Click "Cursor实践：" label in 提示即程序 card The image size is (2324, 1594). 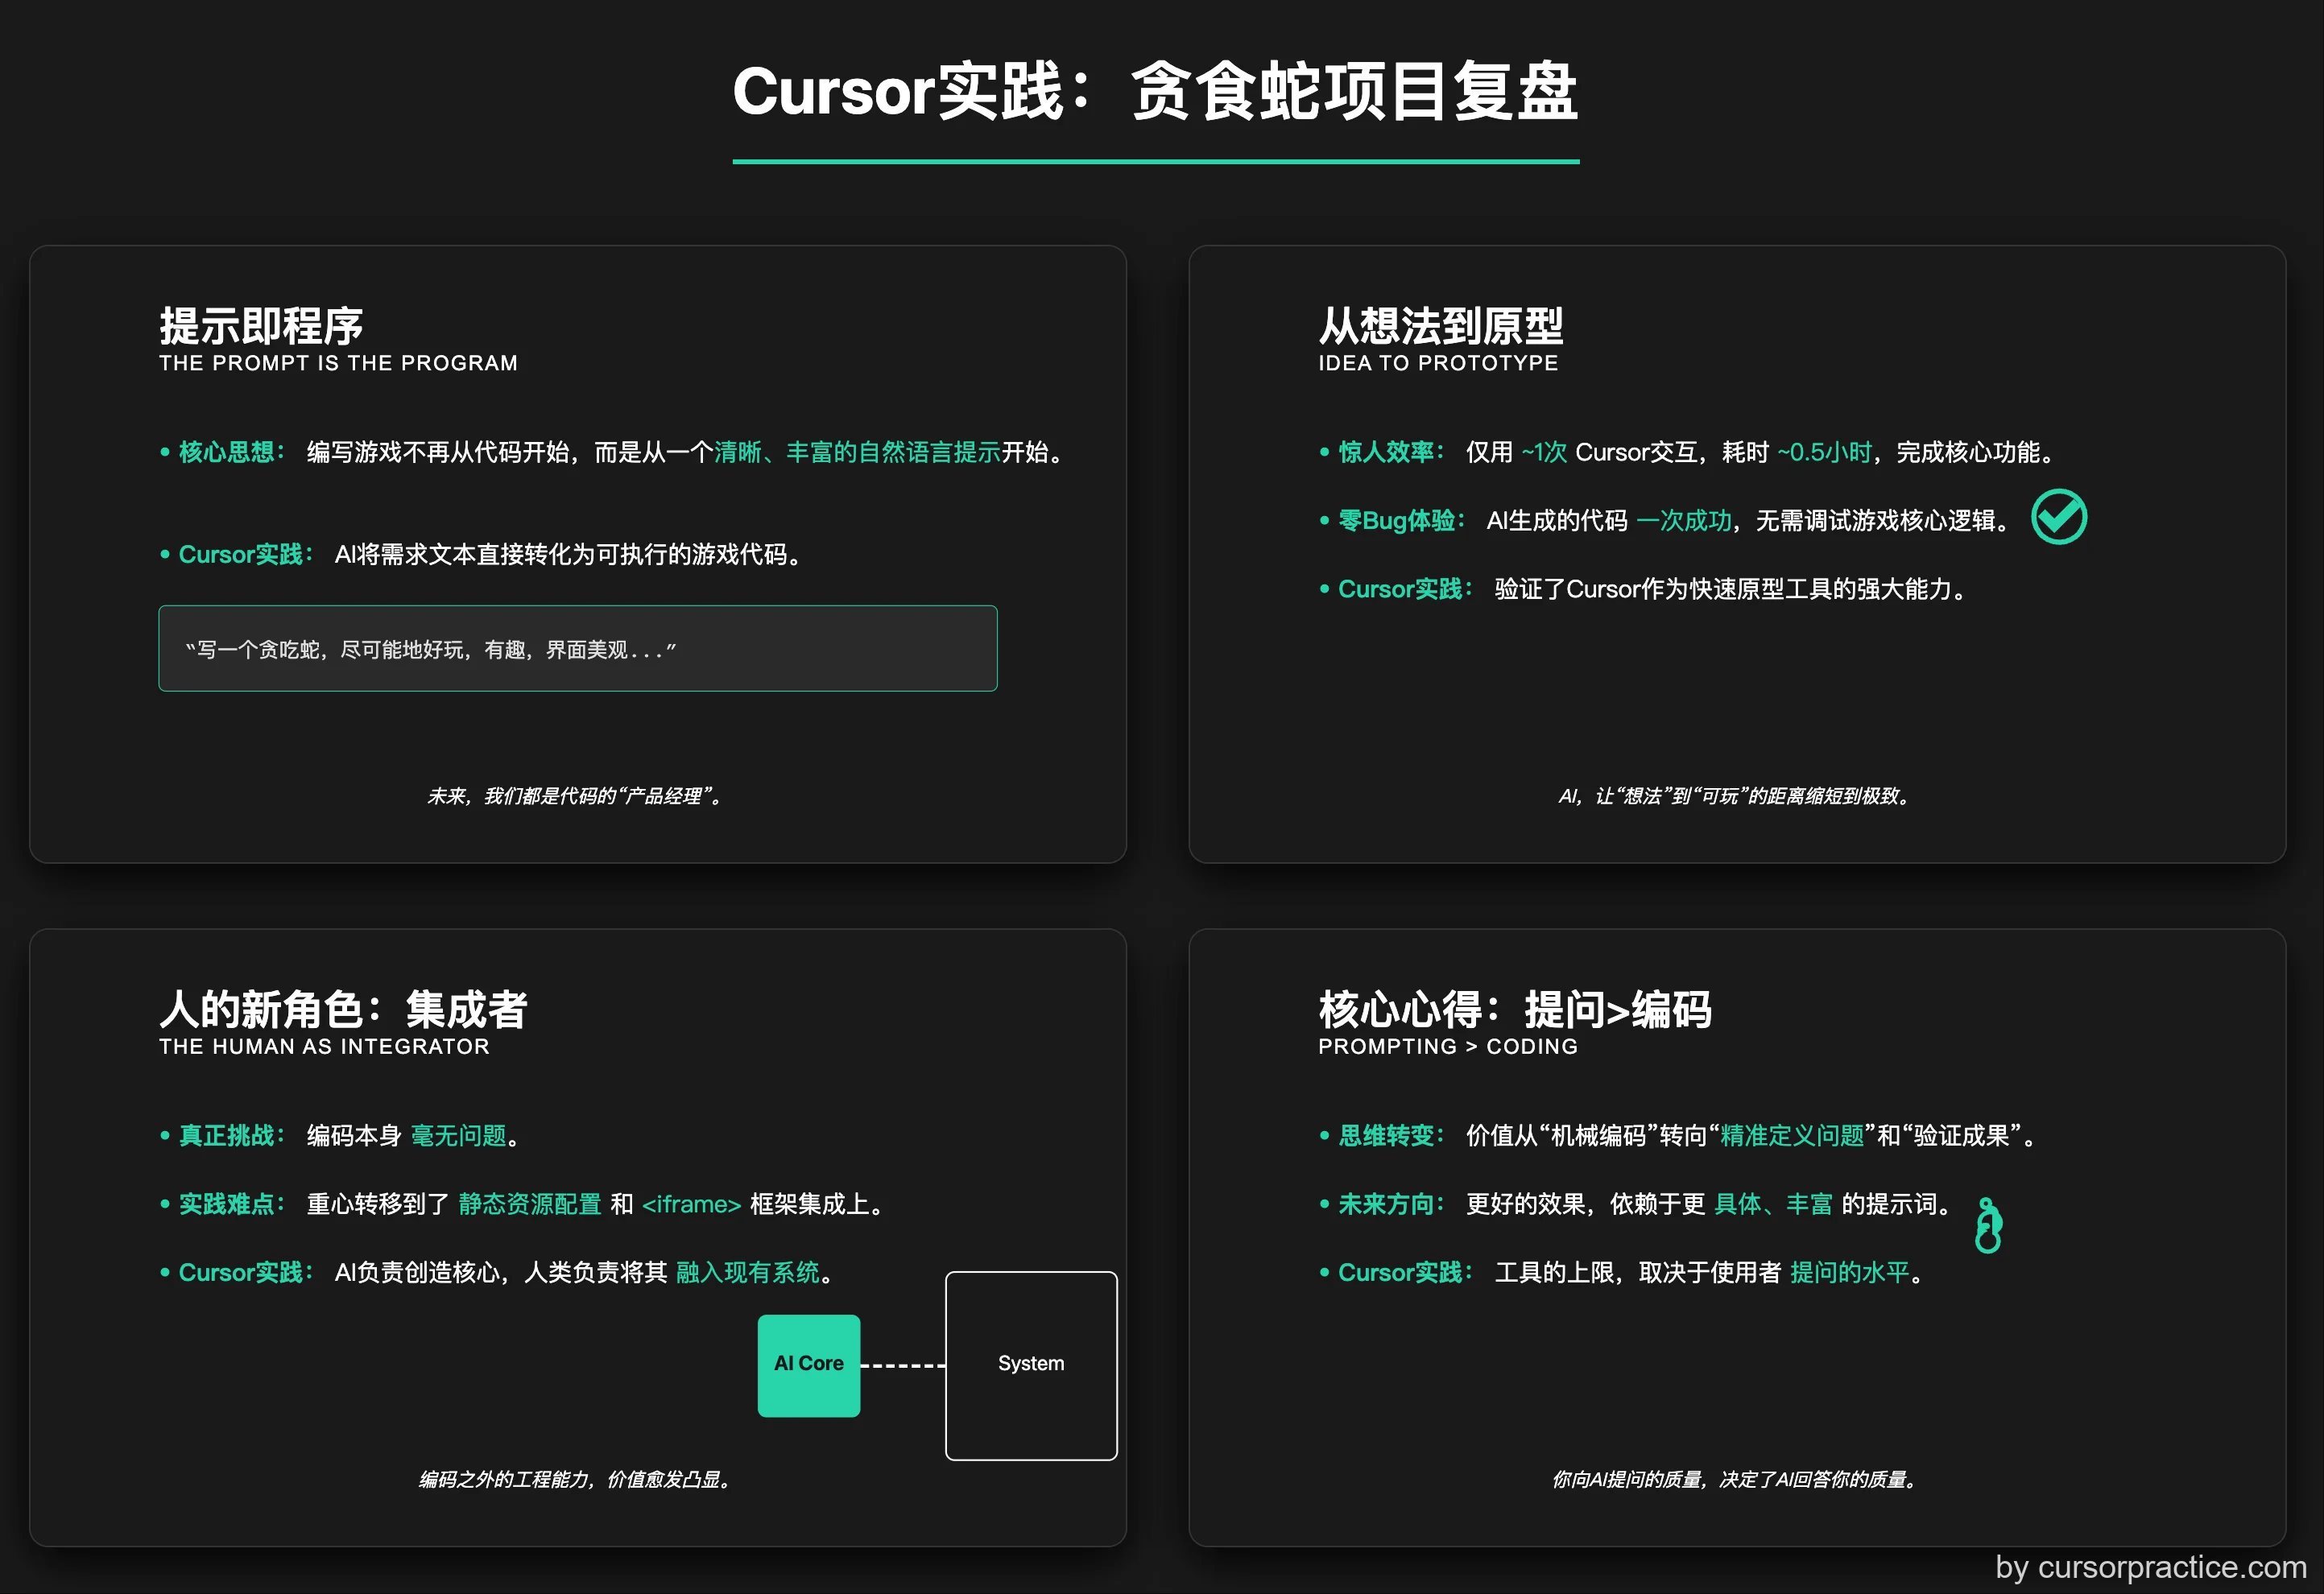click(247, 554)
